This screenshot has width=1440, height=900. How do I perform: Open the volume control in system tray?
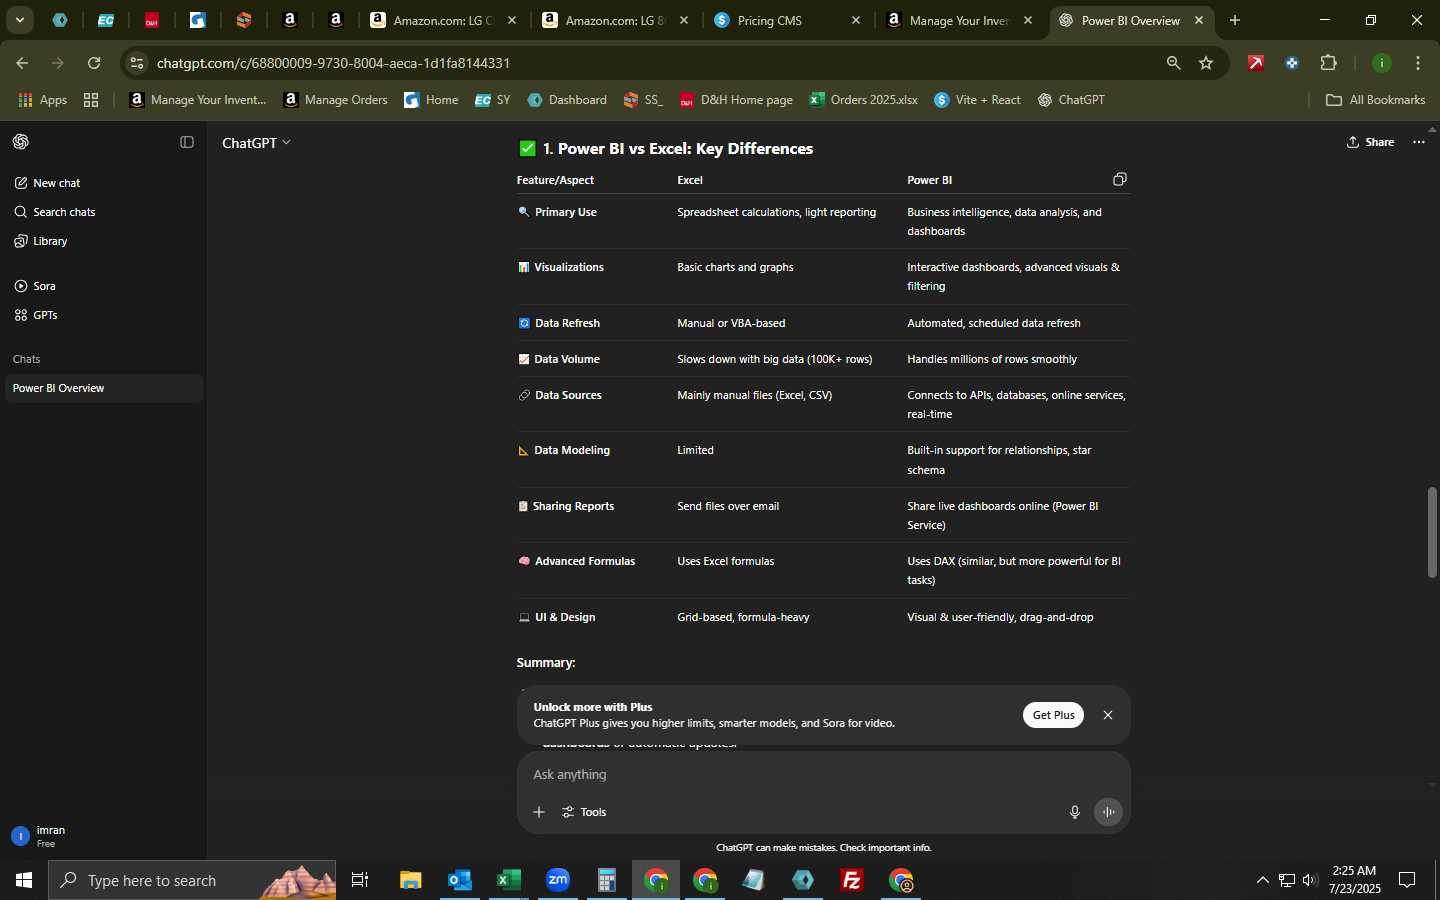[x=1310, y=880]
